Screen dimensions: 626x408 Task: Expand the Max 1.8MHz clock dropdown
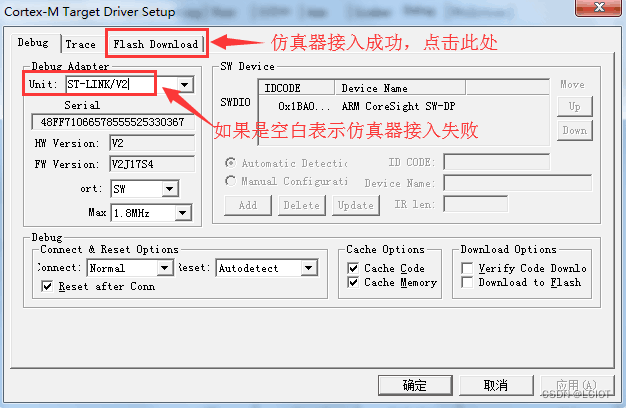(x=183, y=213)
